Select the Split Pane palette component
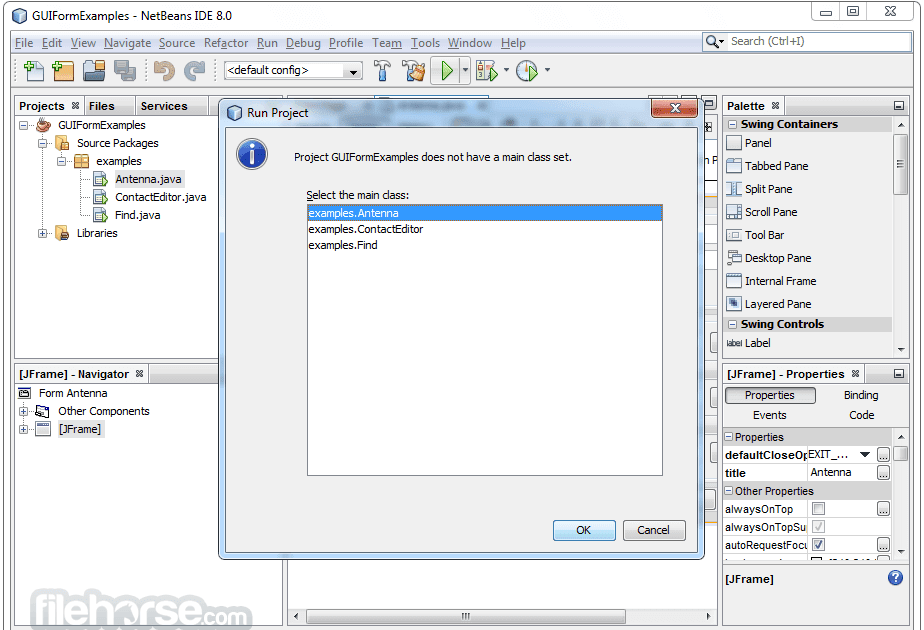Image resolution: width=924 pixels, height=630 pixels. [760, 189]
